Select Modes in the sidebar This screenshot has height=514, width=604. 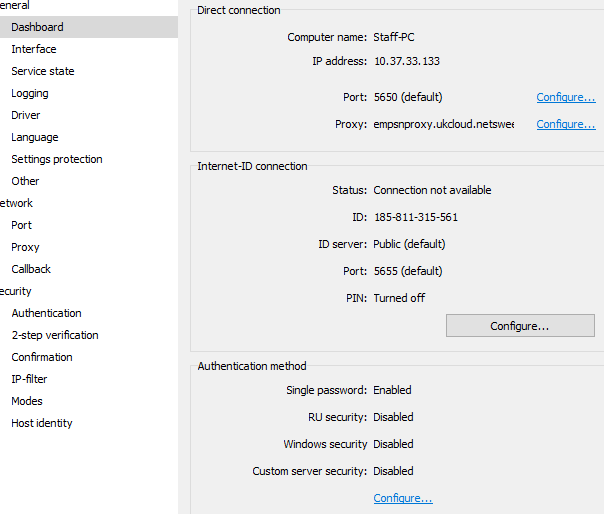pyautogui.click(x=27, y=401)
